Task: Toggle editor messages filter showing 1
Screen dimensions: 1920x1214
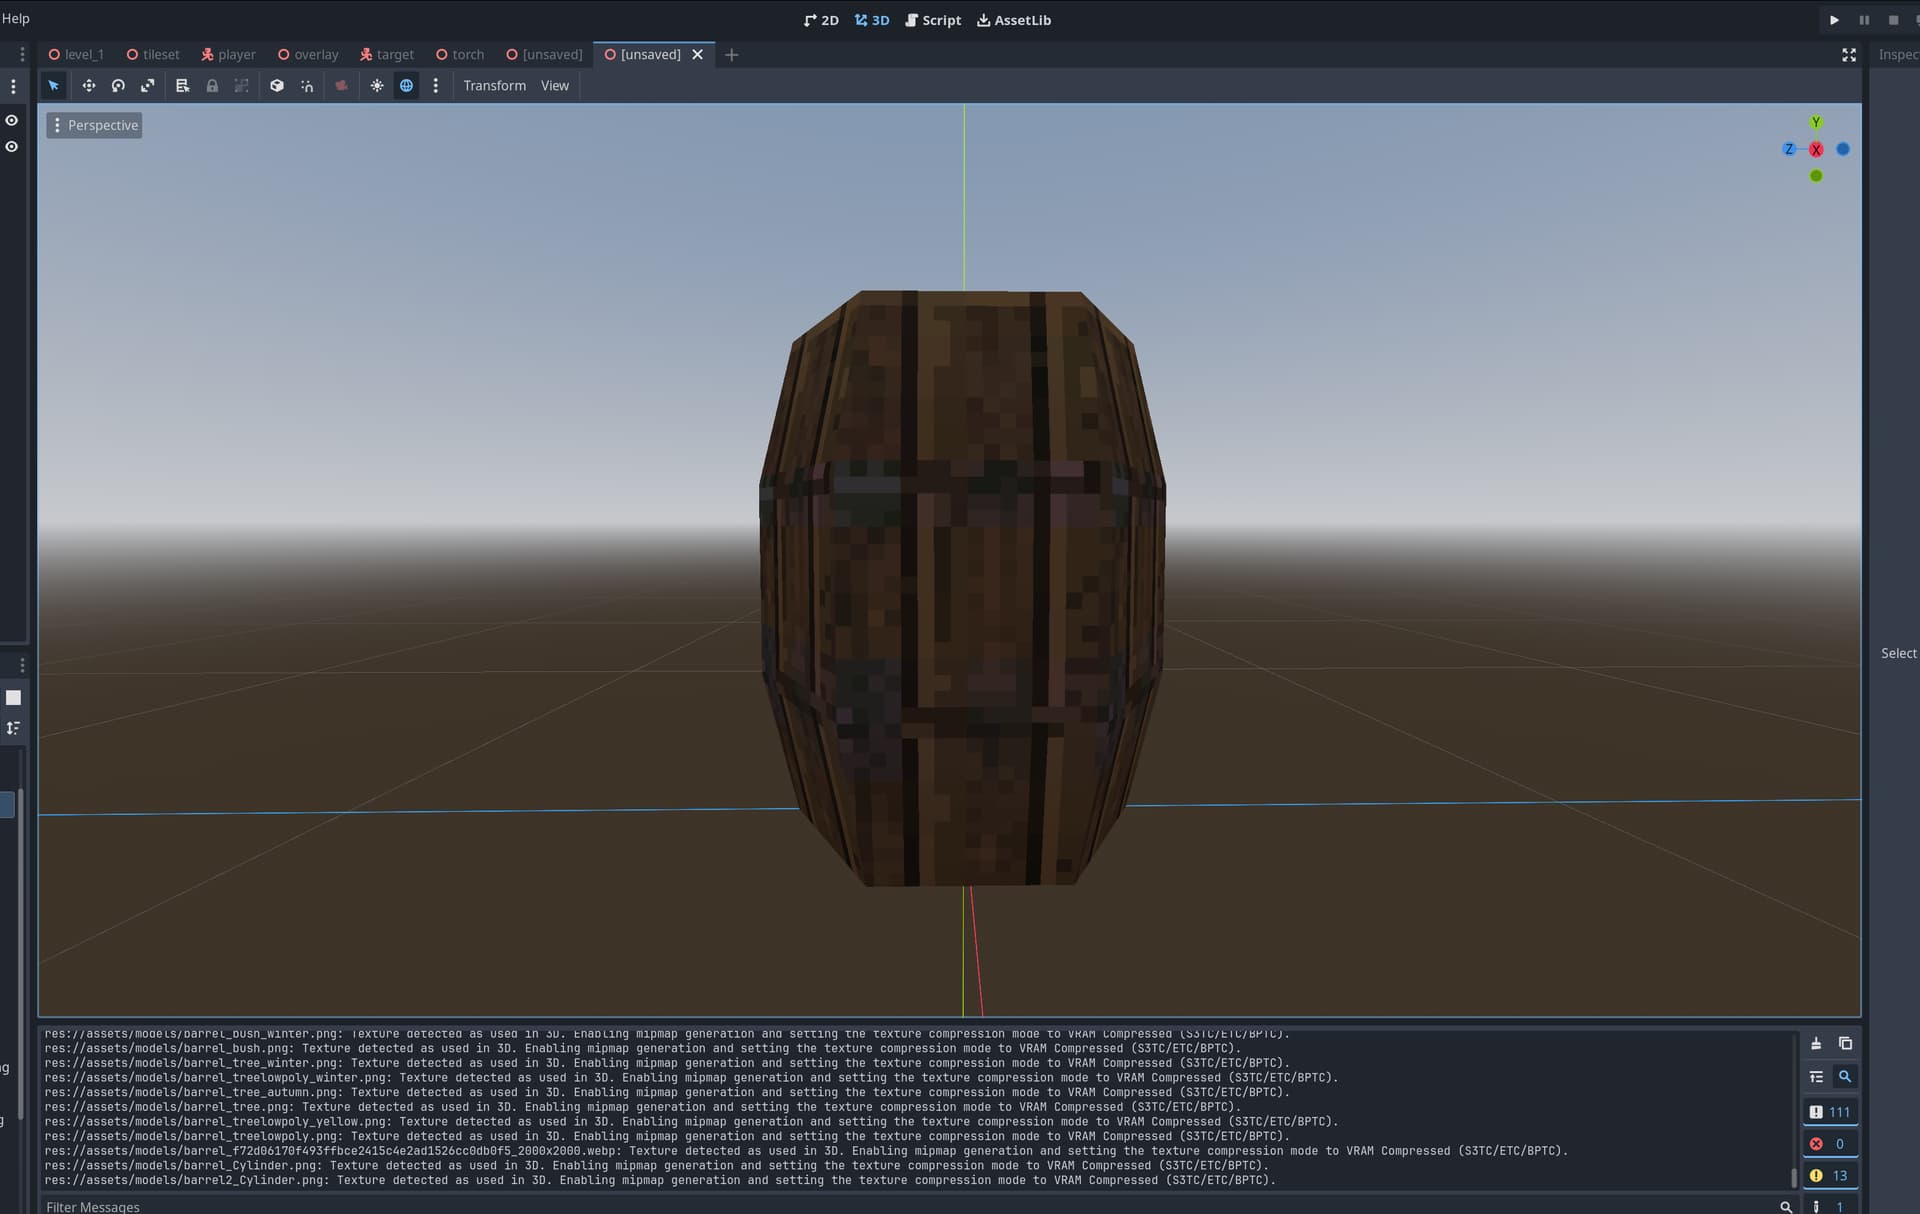Action: pos(1830,1205)
